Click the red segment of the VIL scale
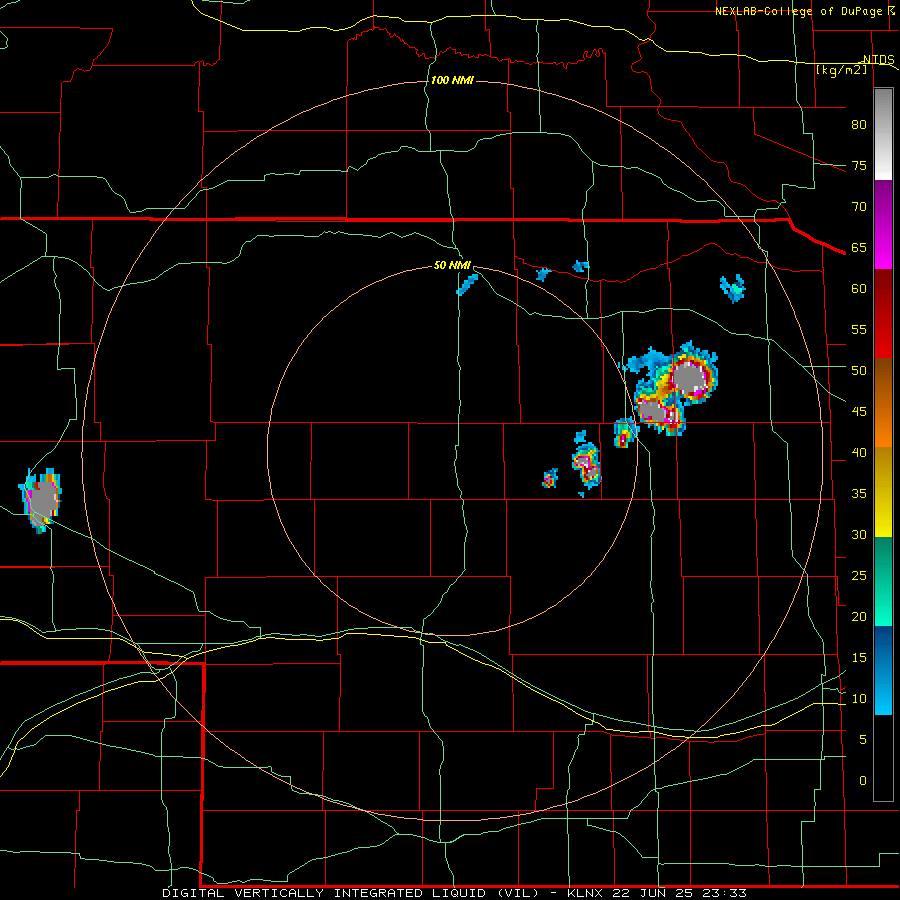 point(883,313)
